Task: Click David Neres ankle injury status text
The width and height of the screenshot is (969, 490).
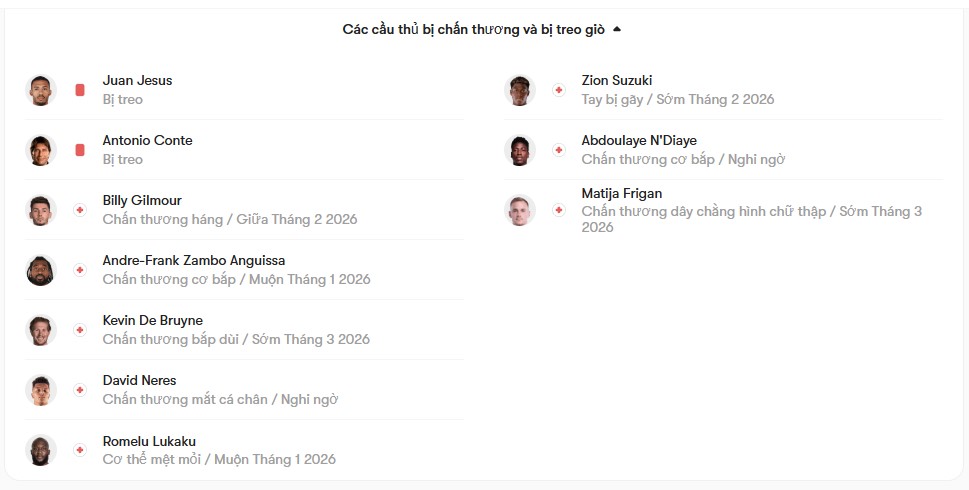Action: [220, 399]
